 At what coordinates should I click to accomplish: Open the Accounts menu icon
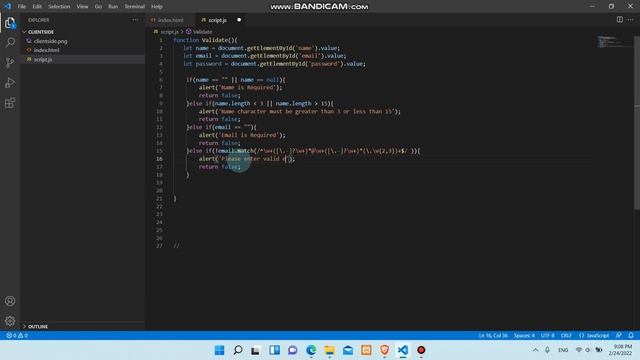click(10, 301)
